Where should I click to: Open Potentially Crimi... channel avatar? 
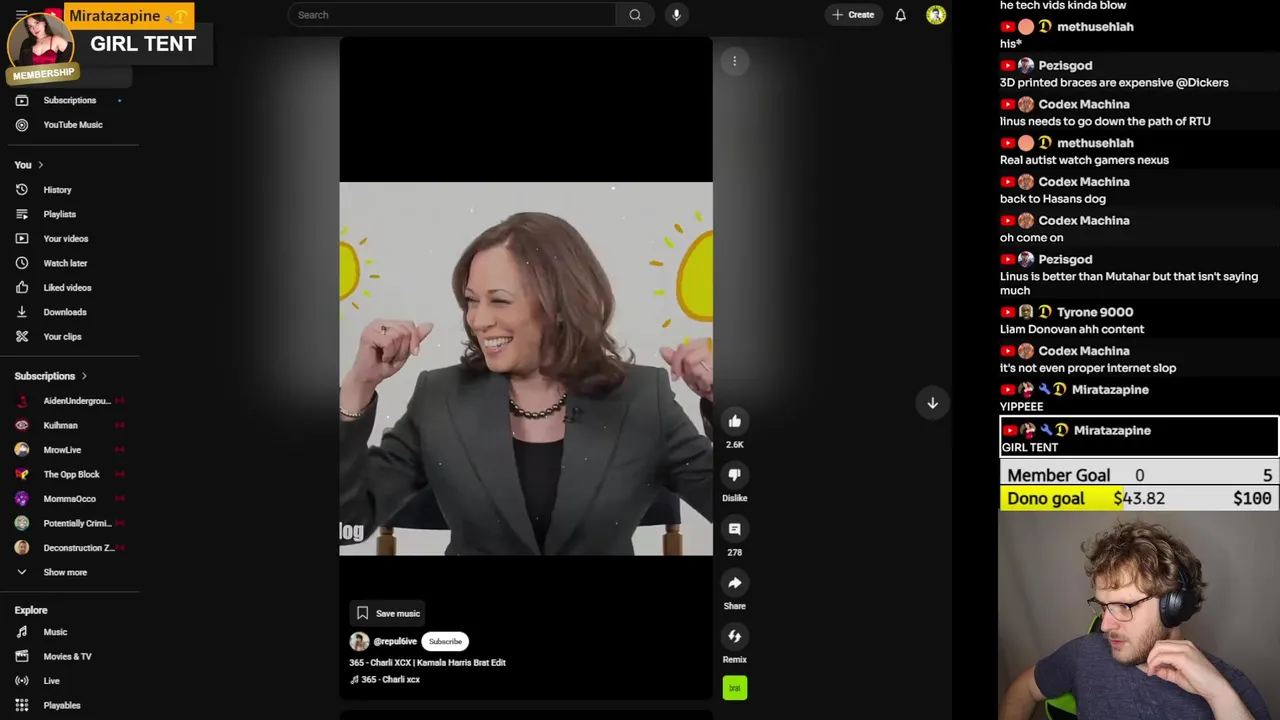[x=22, y=523]
